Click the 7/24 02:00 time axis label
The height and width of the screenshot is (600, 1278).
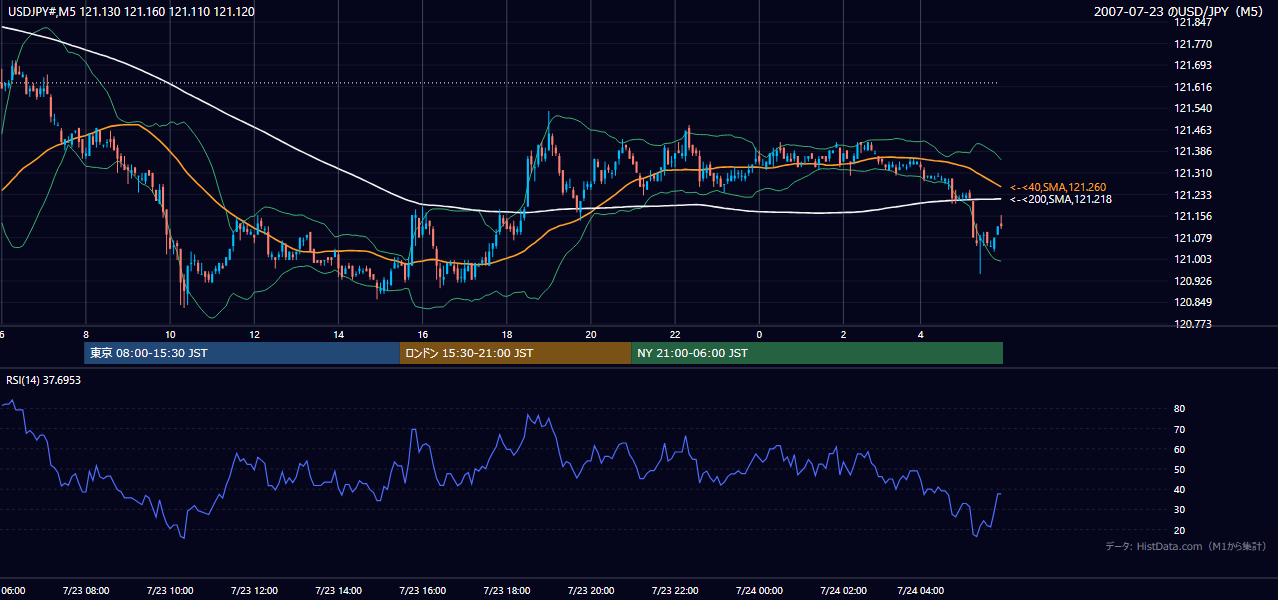pyautogui.click(x=843, y=590)
